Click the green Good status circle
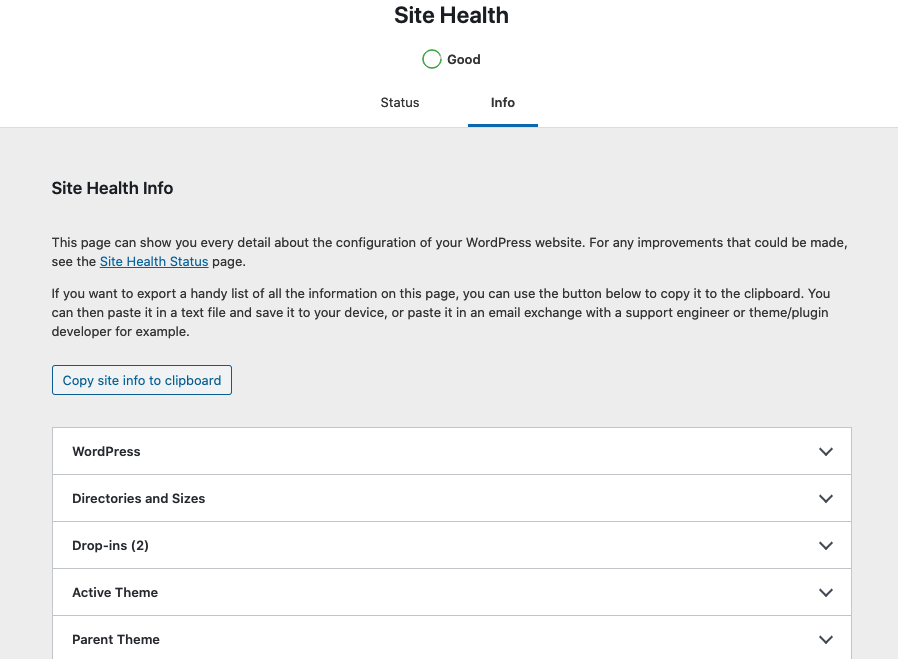898x659 pixels. [432, 59]
